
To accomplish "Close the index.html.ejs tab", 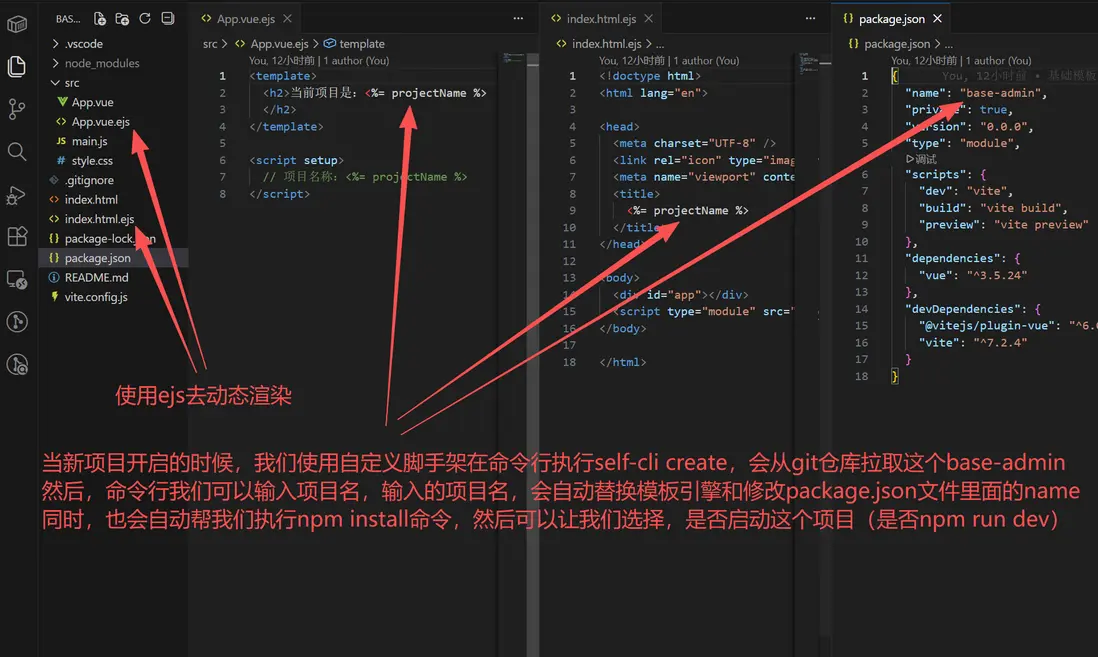I will click(648, 19).
